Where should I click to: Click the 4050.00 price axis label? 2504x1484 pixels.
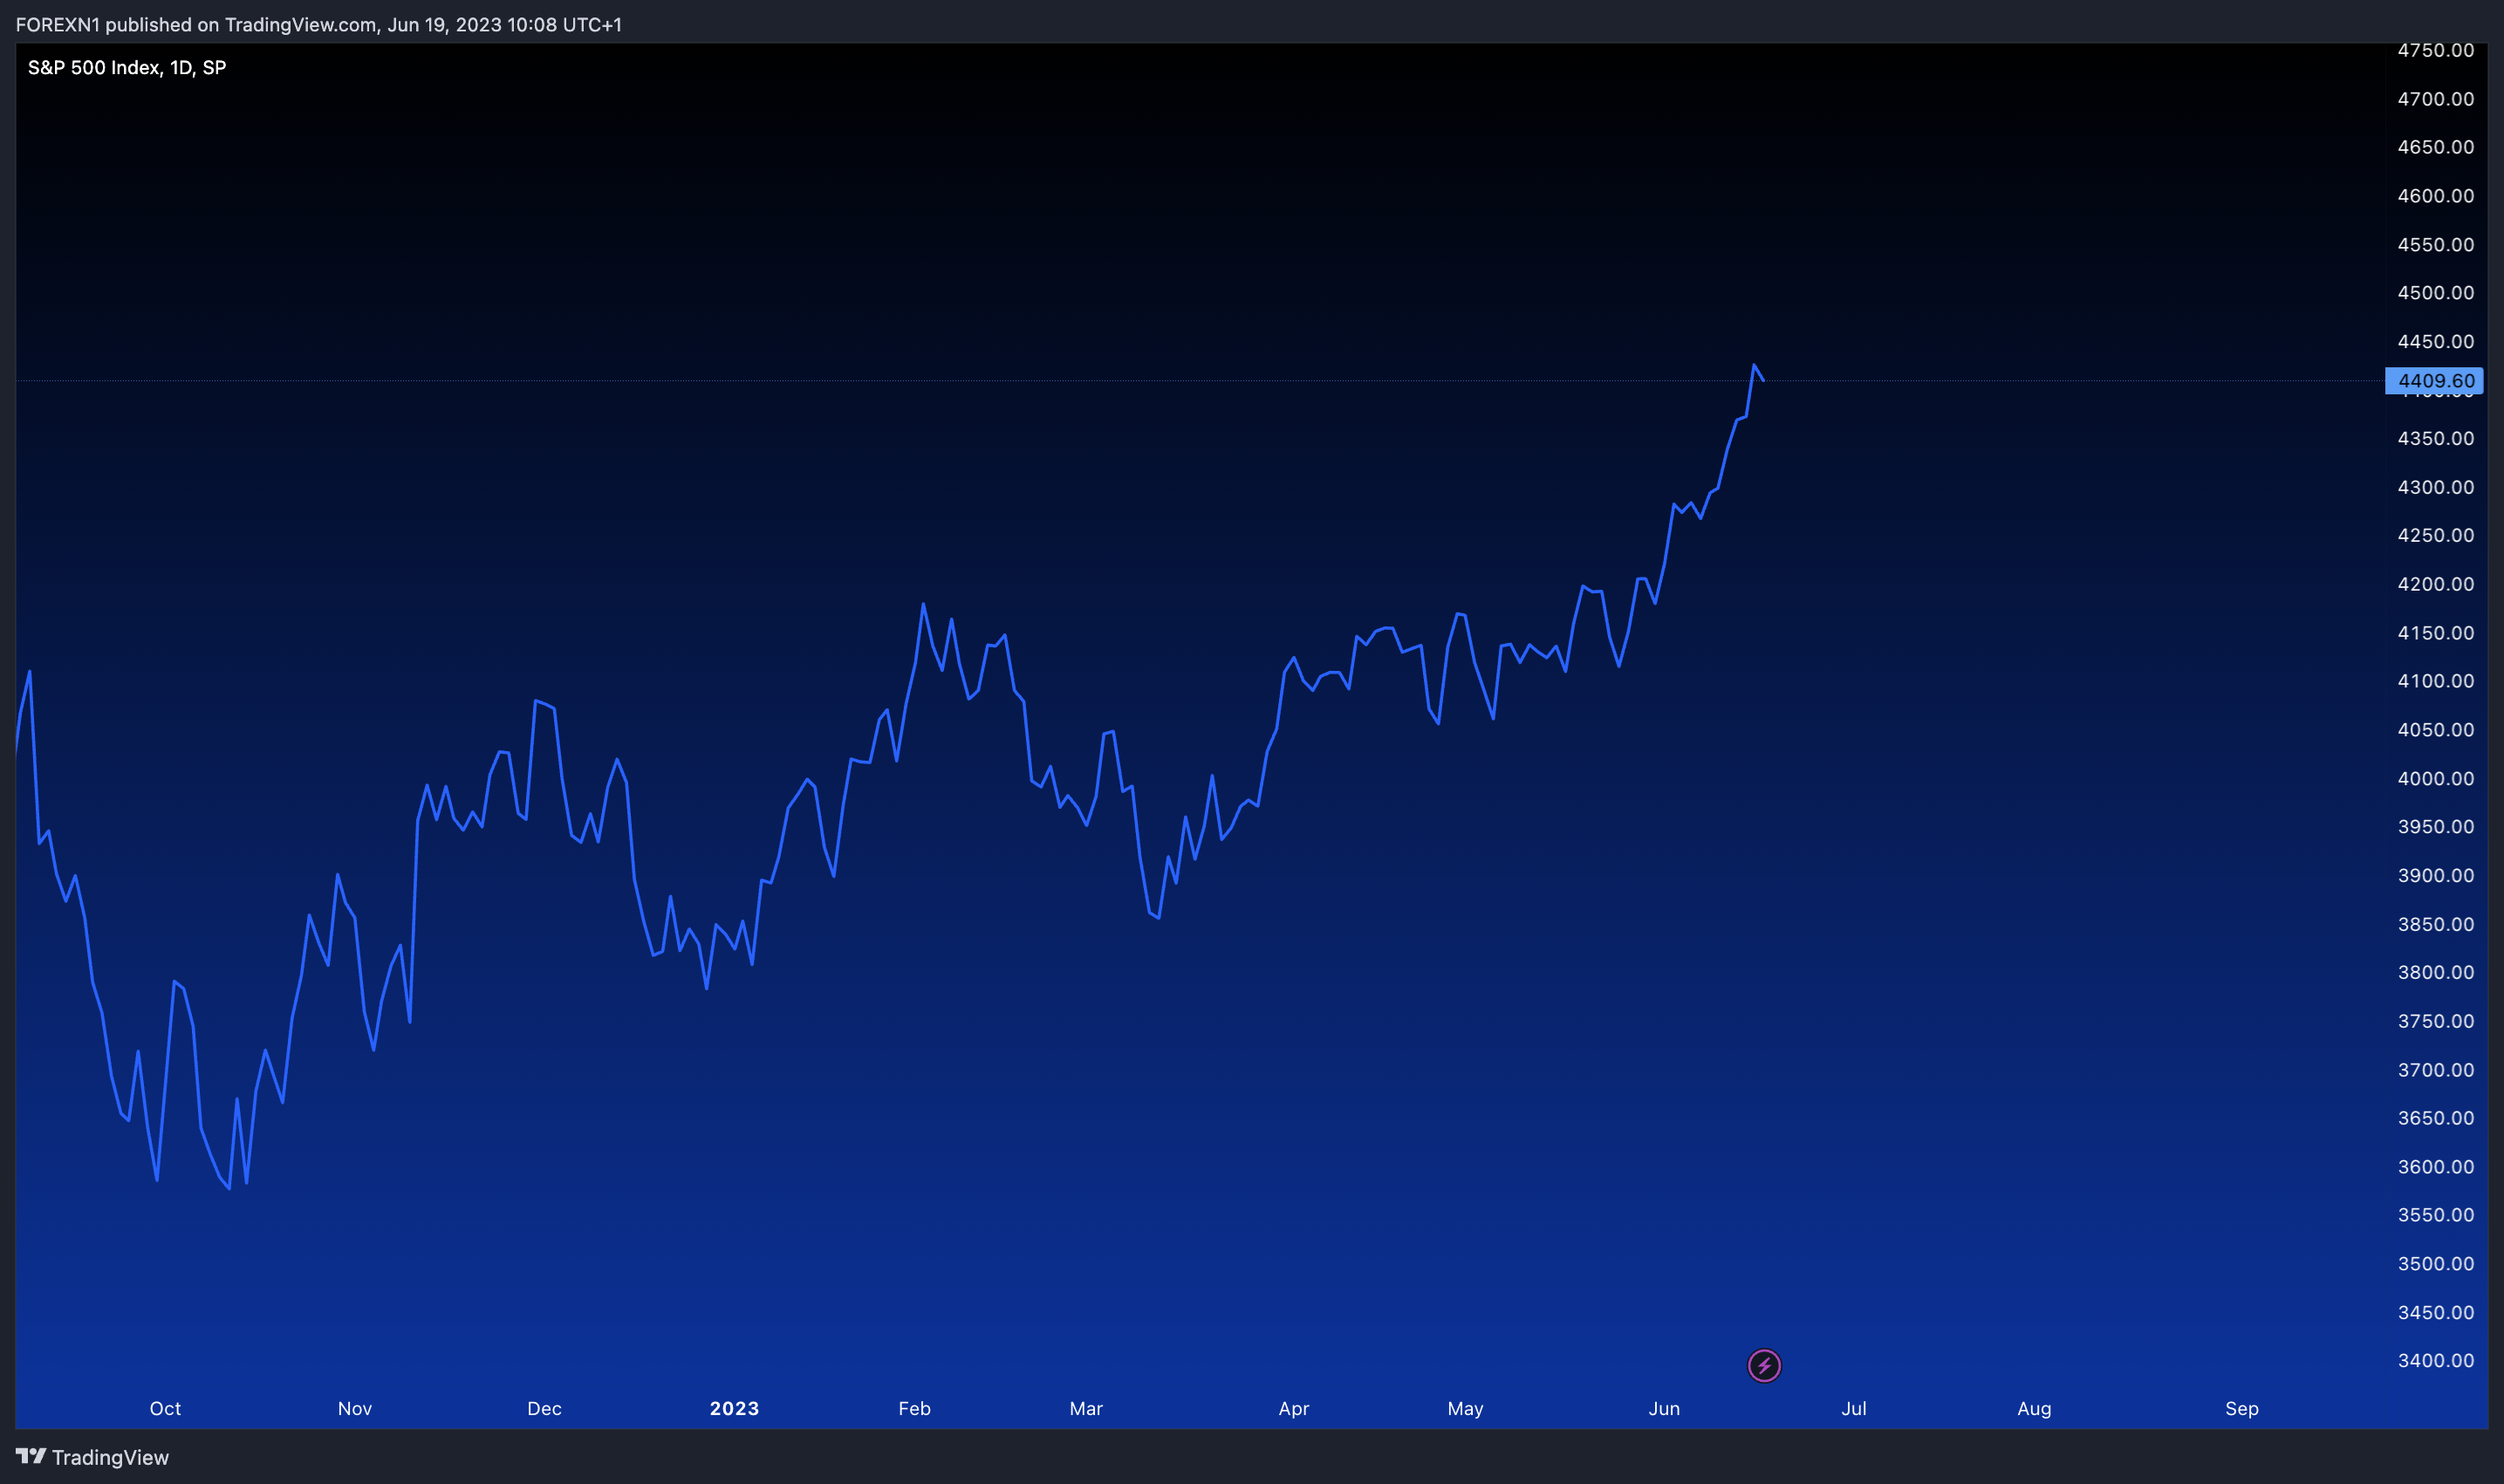(2436, 730)
